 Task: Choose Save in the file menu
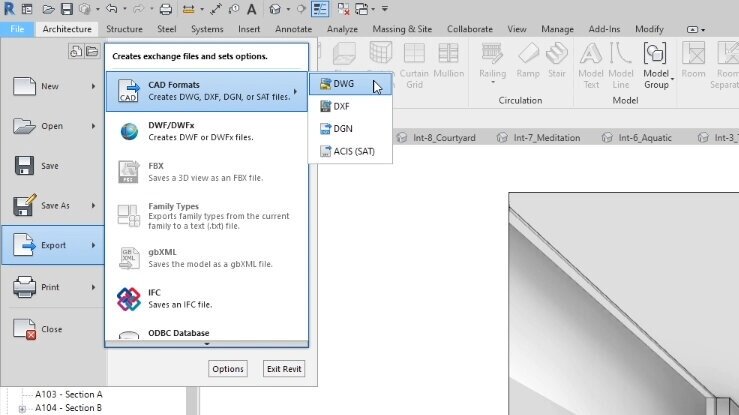53,166
